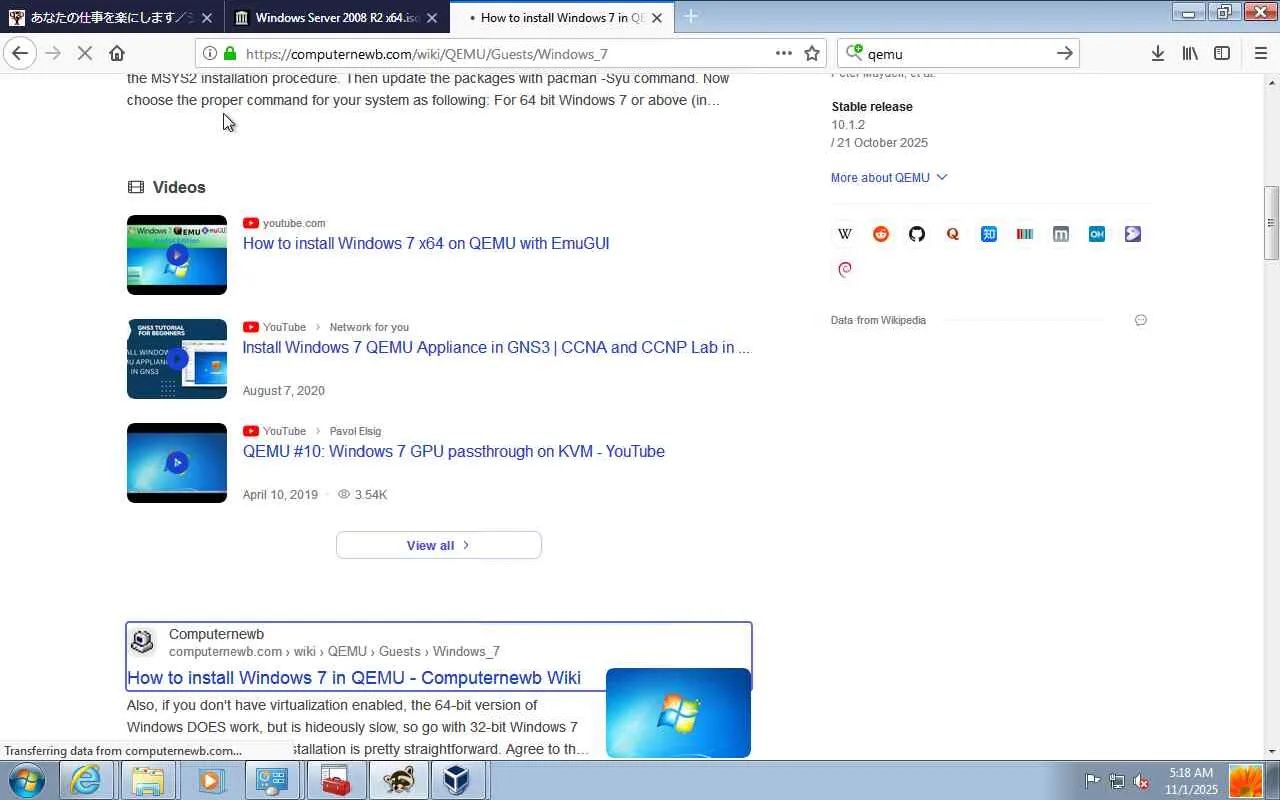Open the taskbar clock showing 5:18 AM
The image size is (1280, 800).
tap(1190, 781)
